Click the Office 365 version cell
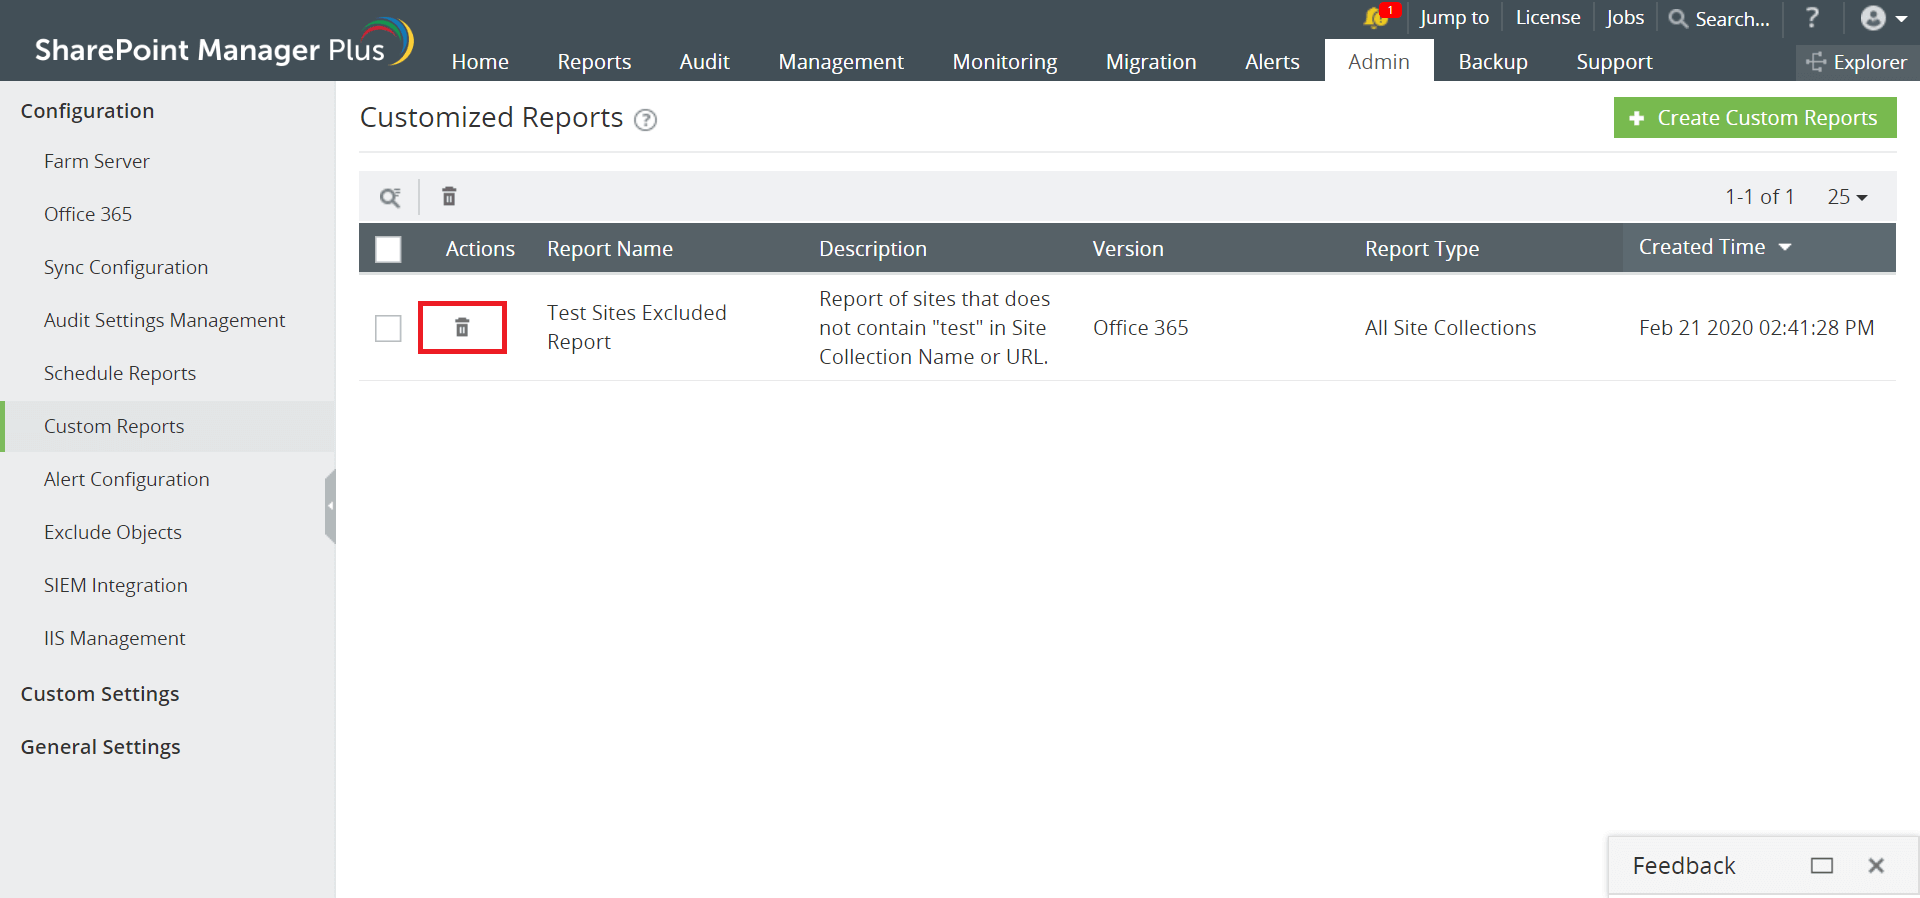 pyautogui.click(x=1141, y=328)
